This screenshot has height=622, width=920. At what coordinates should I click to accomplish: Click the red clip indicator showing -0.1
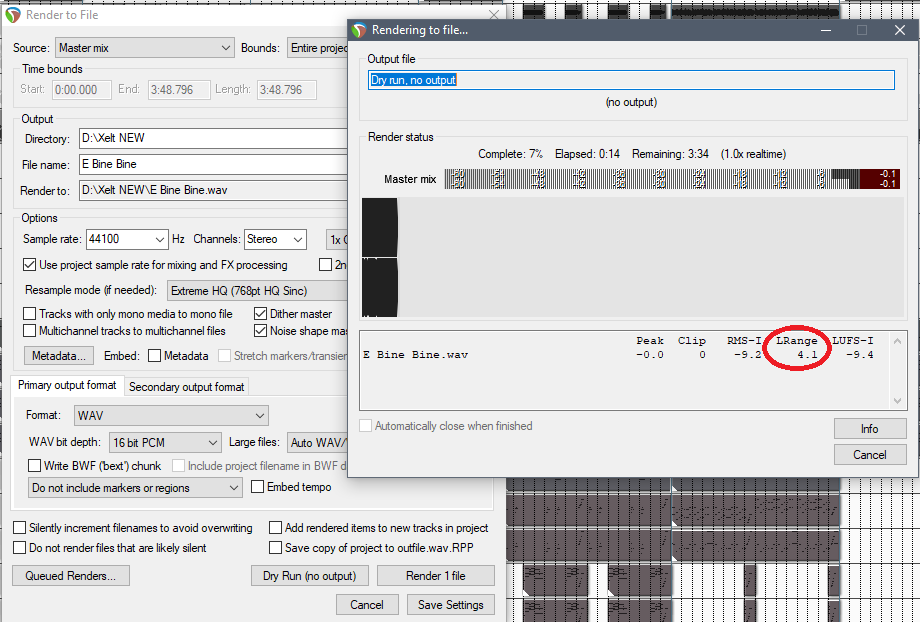point(880,179)
